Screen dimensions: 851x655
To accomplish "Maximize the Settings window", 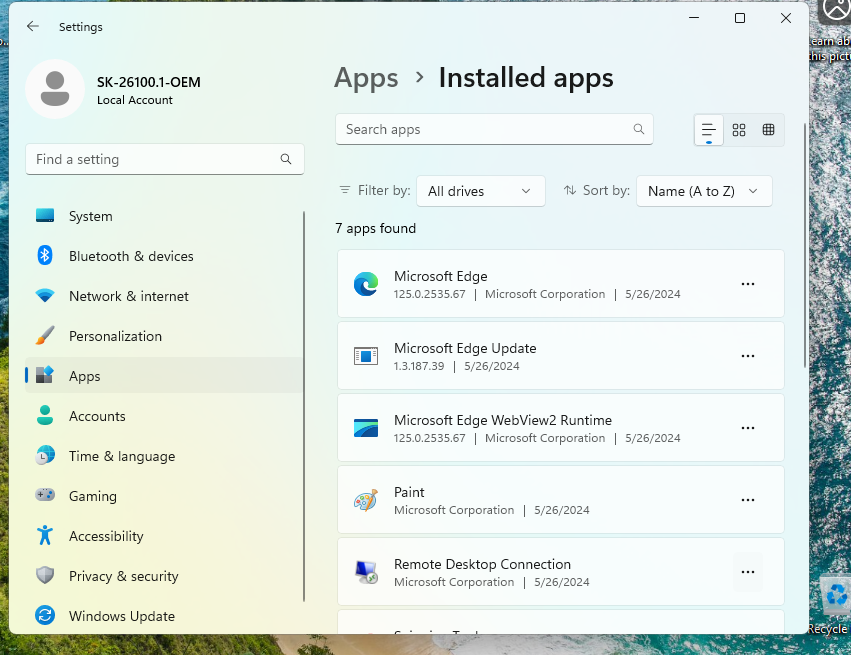I will click(x=740, y=18).
